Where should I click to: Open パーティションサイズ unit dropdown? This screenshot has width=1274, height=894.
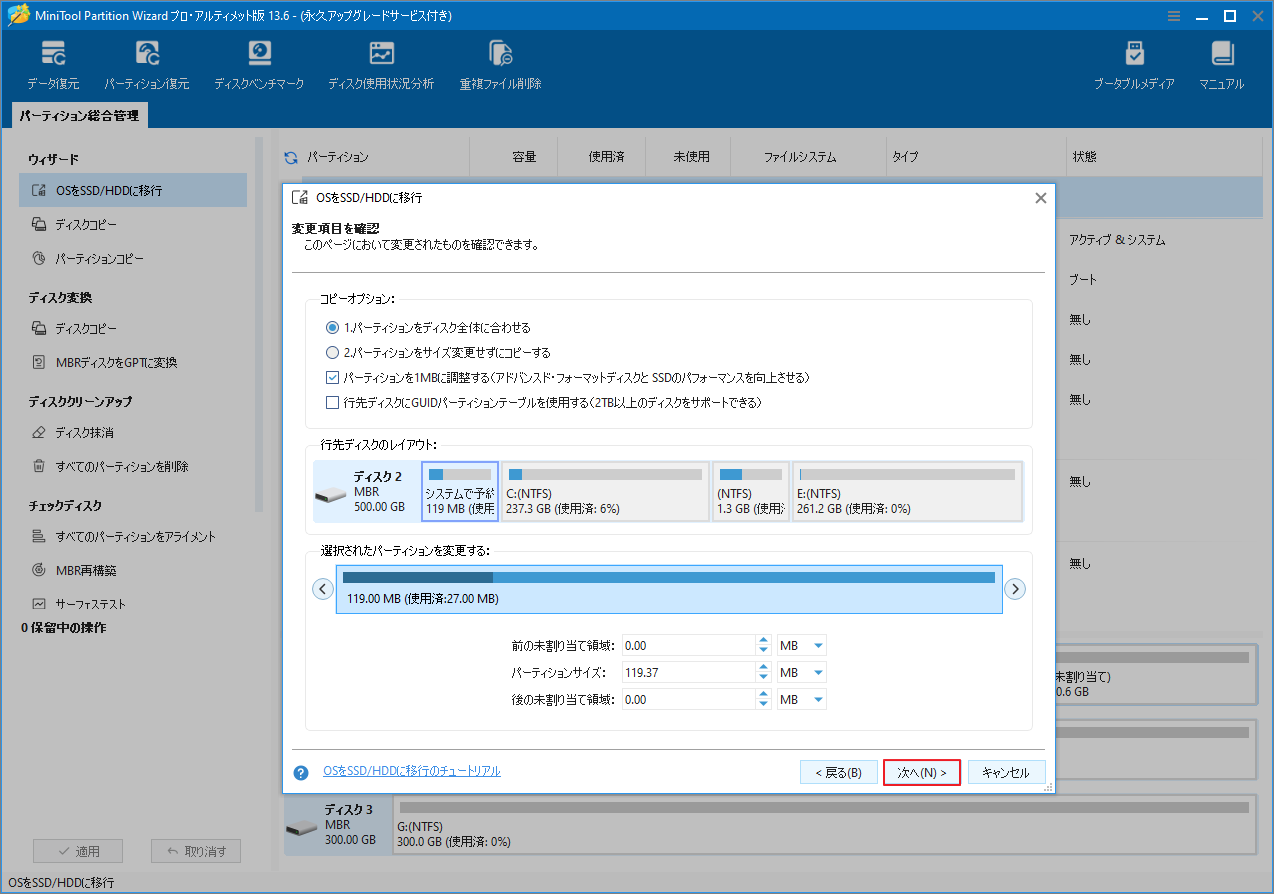800,671
